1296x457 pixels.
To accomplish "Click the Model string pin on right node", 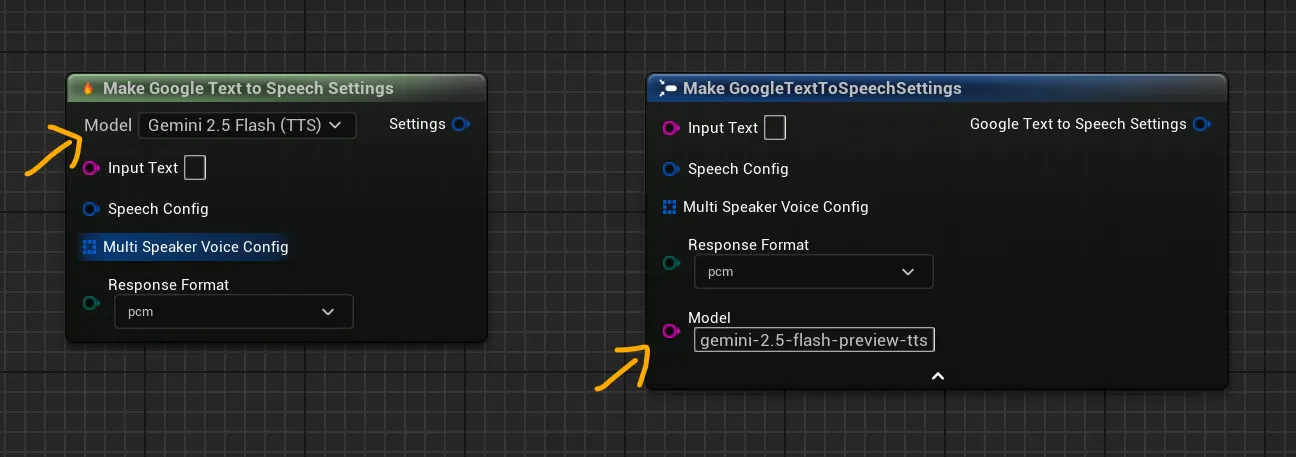I will tap(672, 331).
